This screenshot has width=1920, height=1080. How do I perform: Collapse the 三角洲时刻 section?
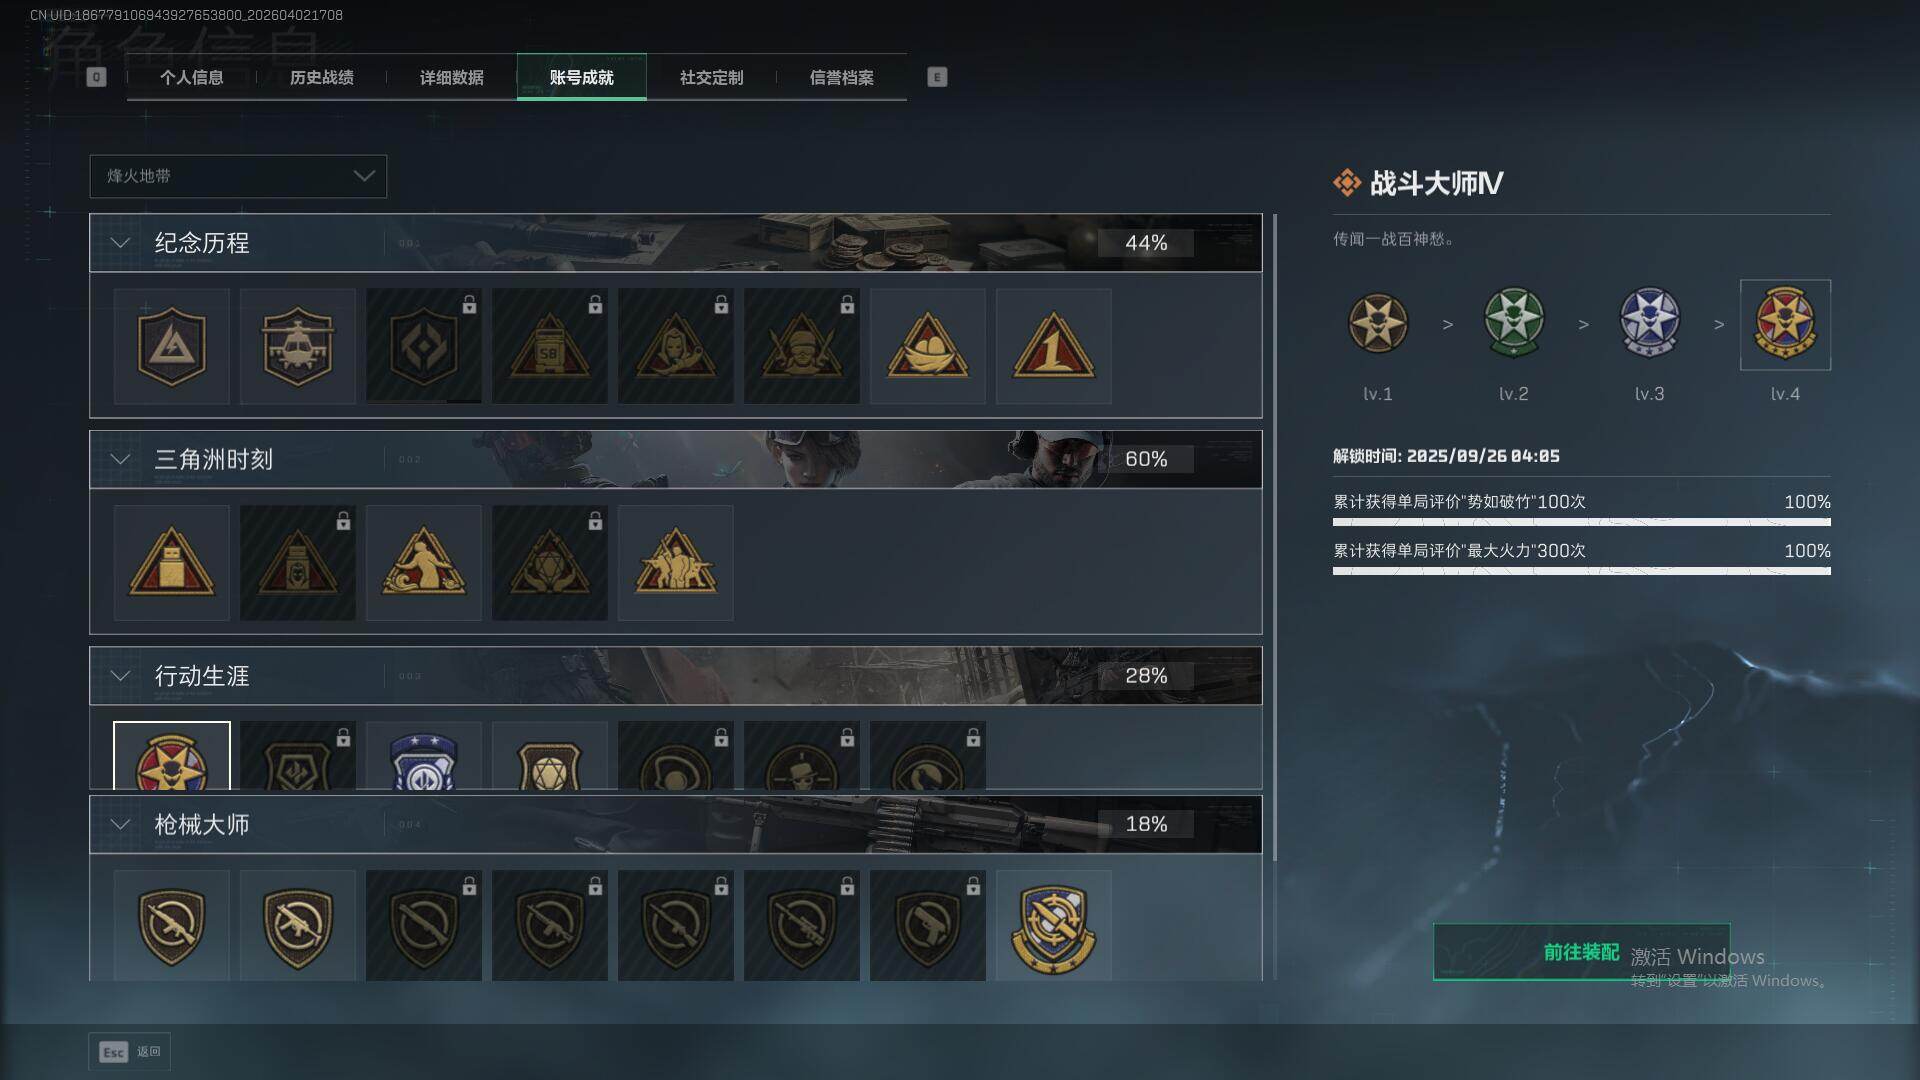pyautogui.click(x=120, y=459)
